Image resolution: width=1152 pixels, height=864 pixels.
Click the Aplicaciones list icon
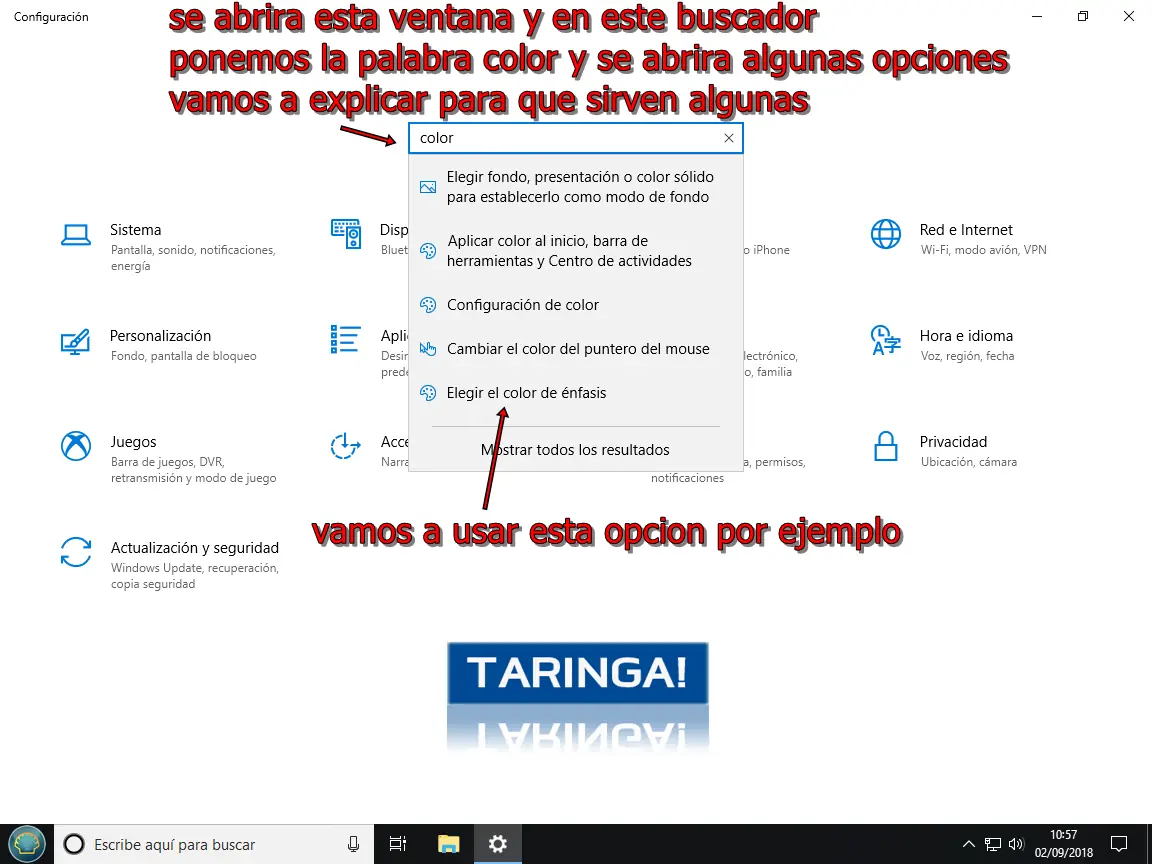pos(345,339)
